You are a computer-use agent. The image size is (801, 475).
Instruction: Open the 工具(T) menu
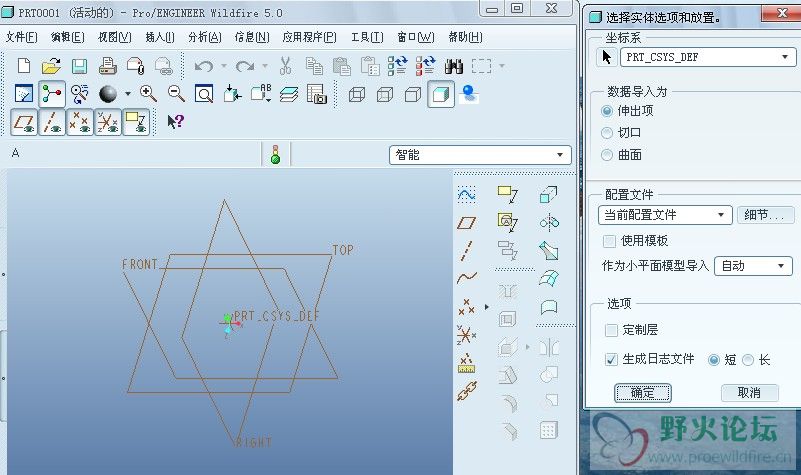[x=367, y=37]
